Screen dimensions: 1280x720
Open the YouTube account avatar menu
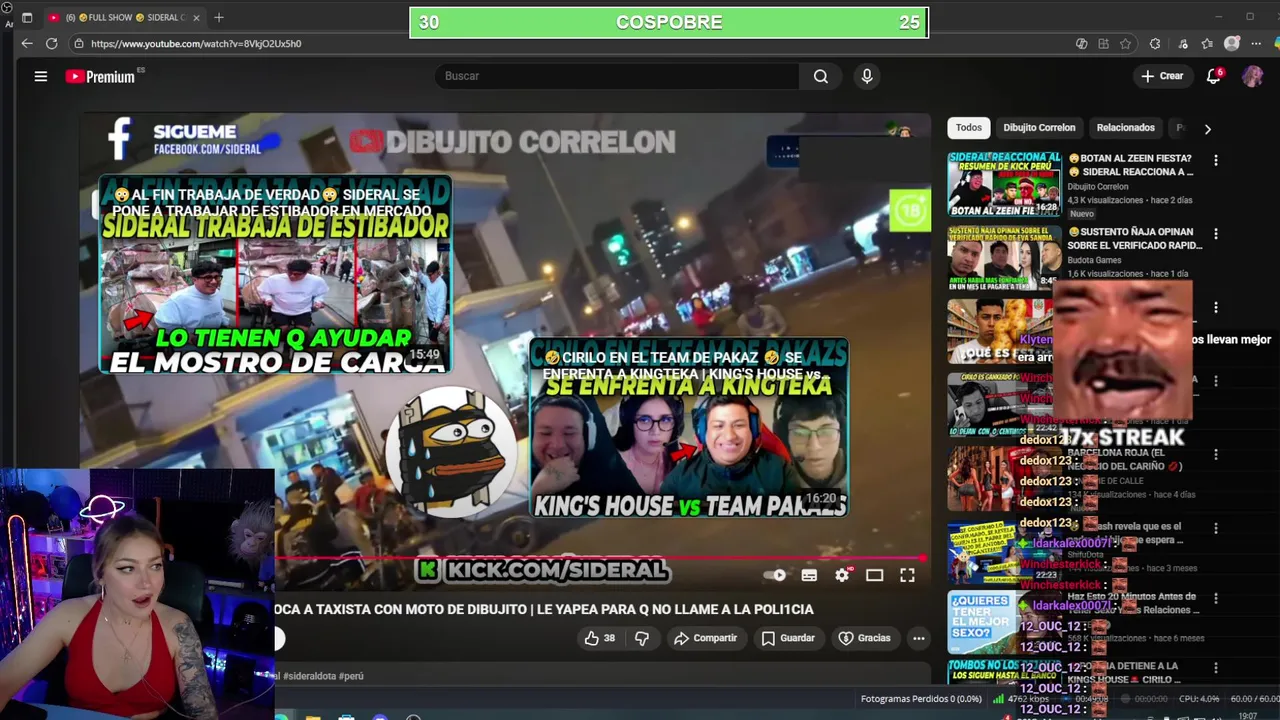[x=1252, y=76]
